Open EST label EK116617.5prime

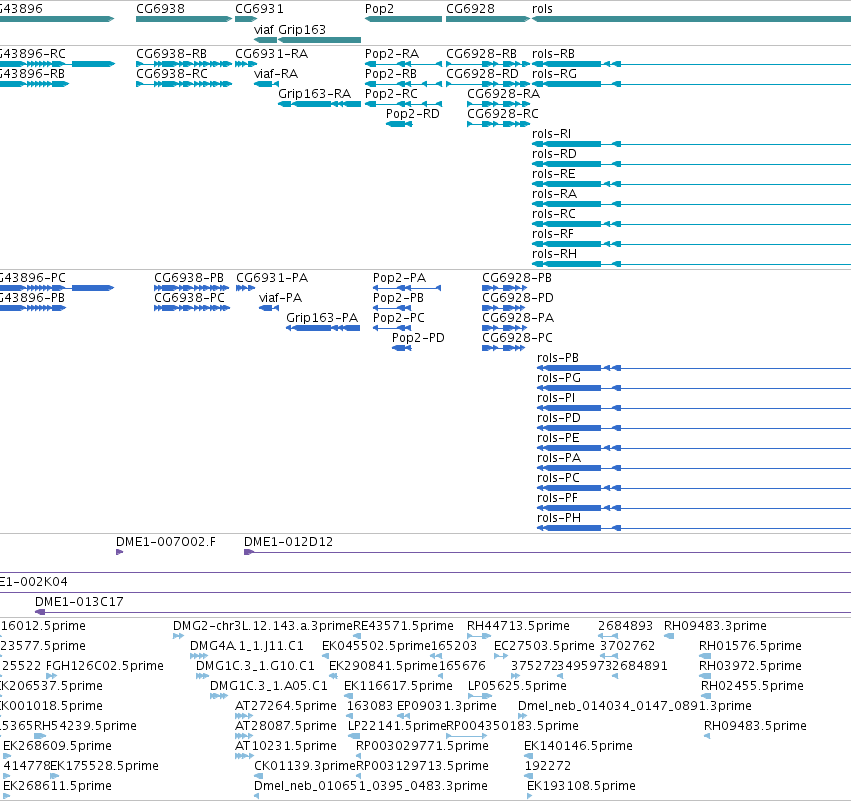pyautogui.click(x=398, y=686)
